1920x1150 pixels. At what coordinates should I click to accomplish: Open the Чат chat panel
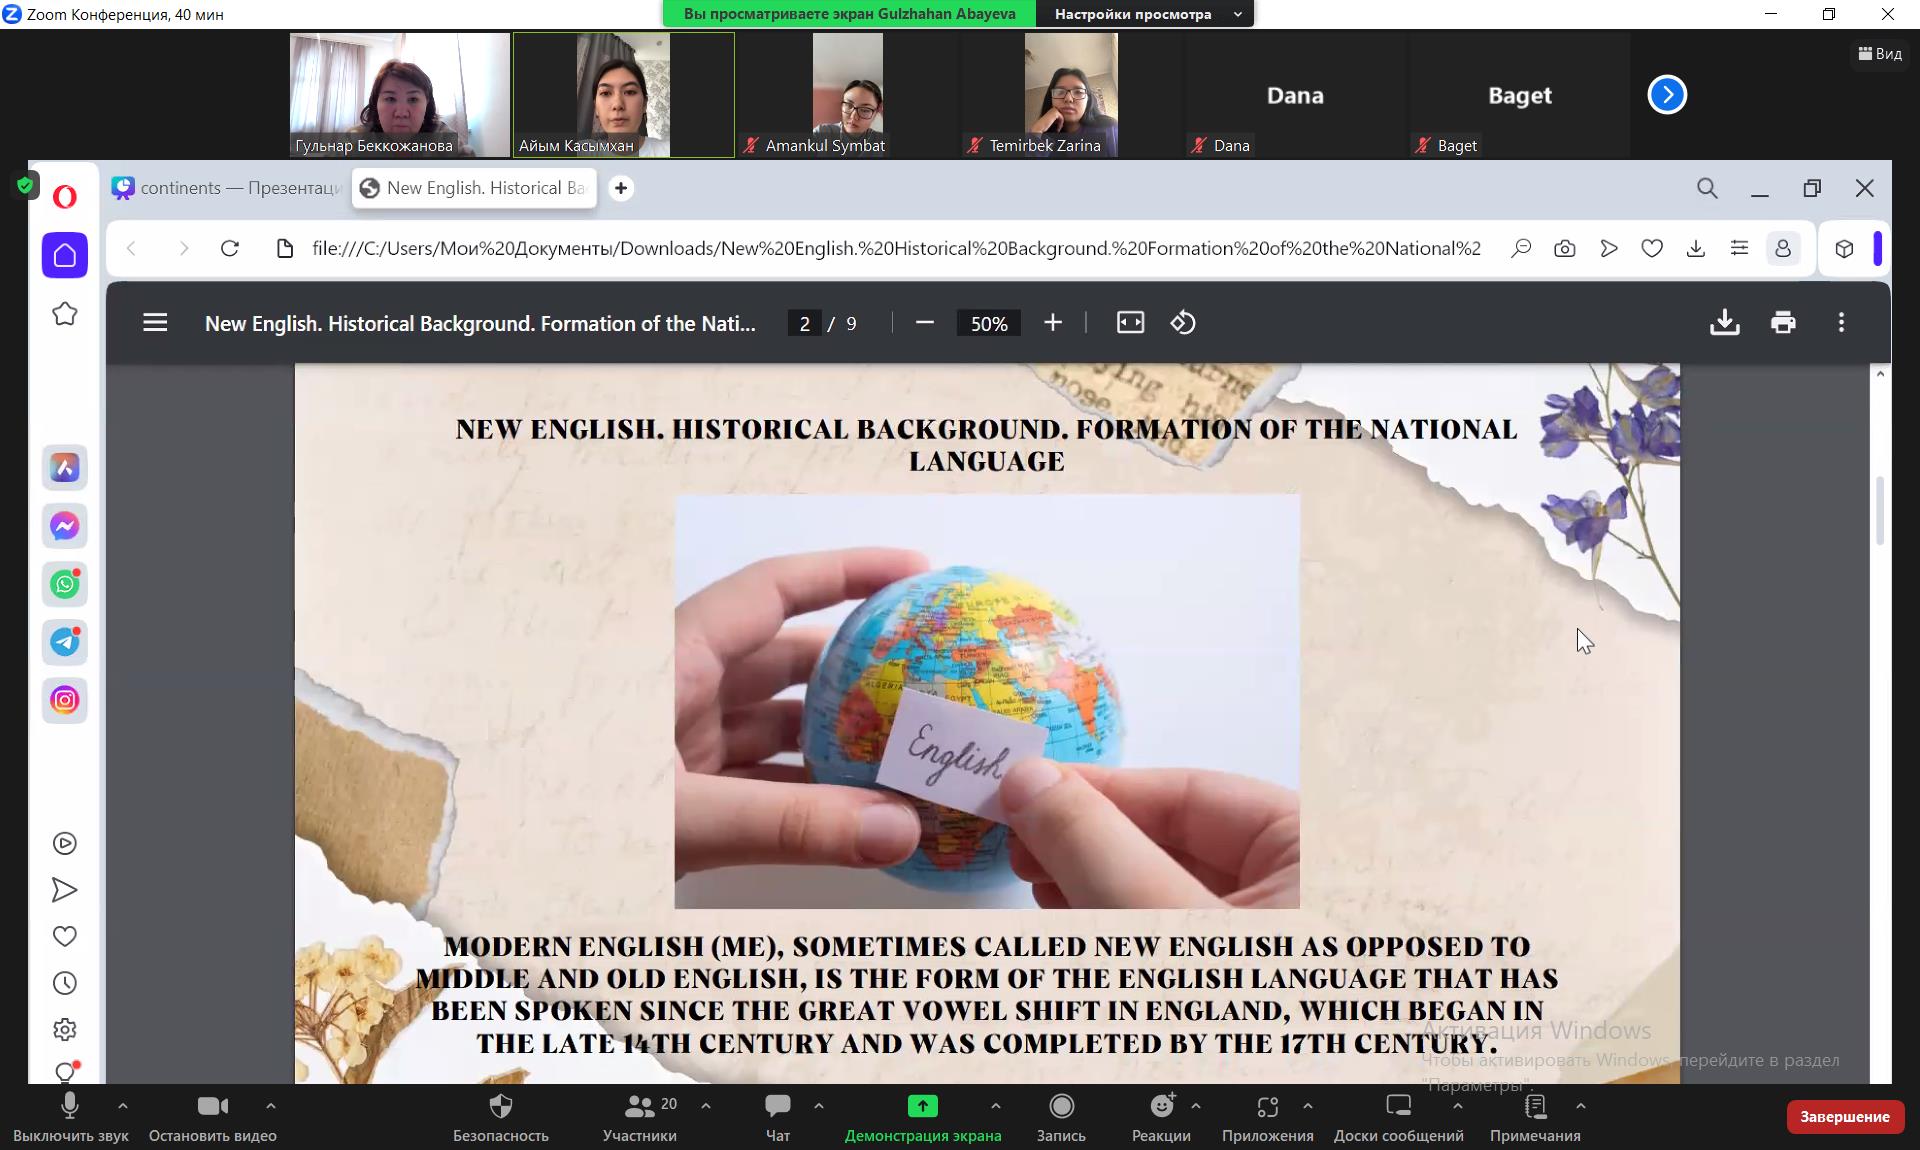tap(777, 1106)
